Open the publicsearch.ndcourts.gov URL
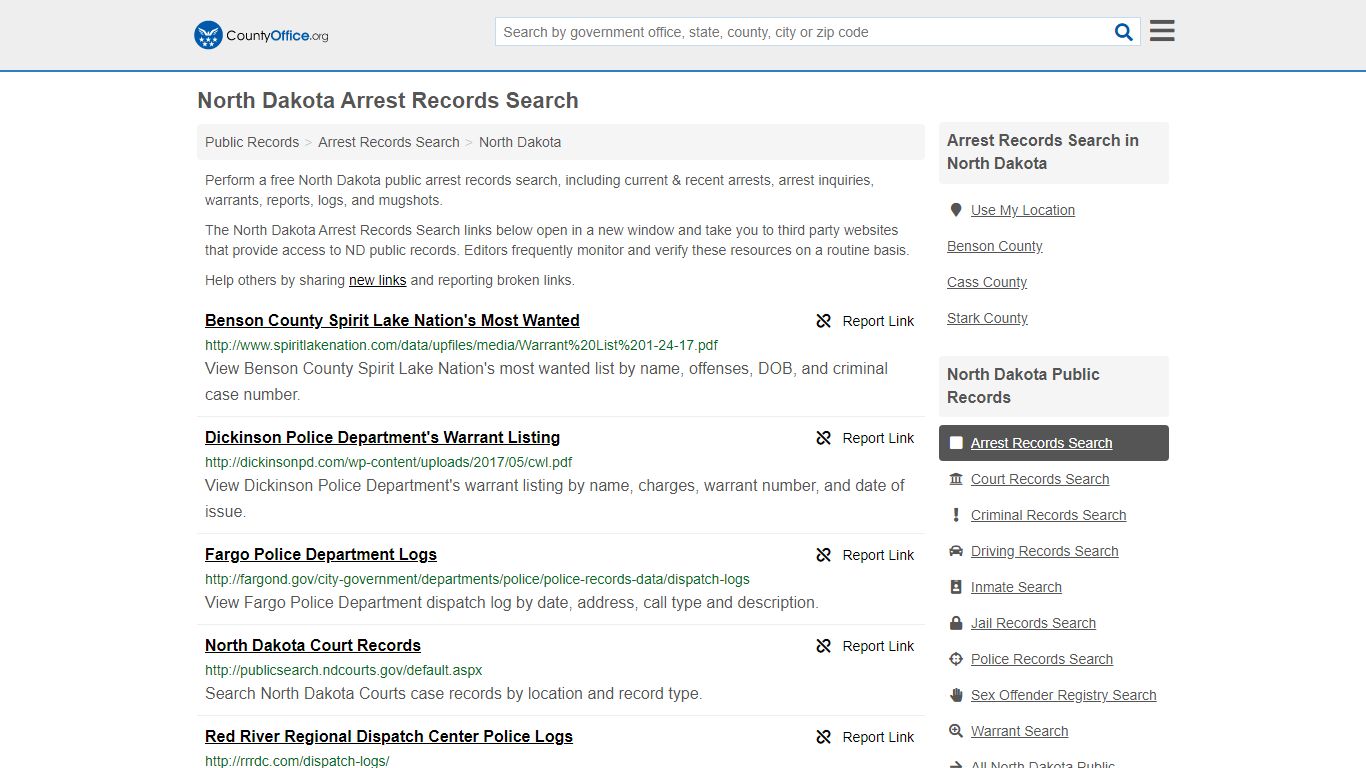The height and width of the screenshot is (768, 1366). coord(344,670)
